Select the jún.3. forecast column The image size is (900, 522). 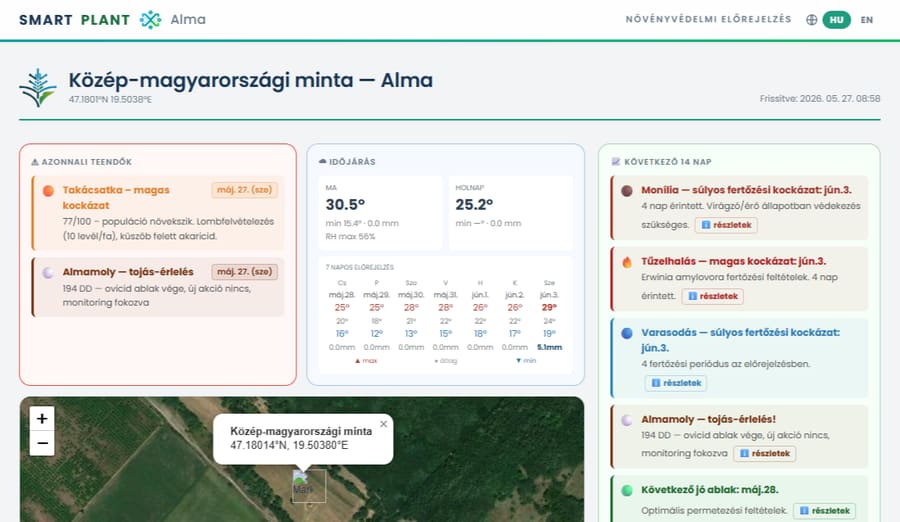point(549,315)
